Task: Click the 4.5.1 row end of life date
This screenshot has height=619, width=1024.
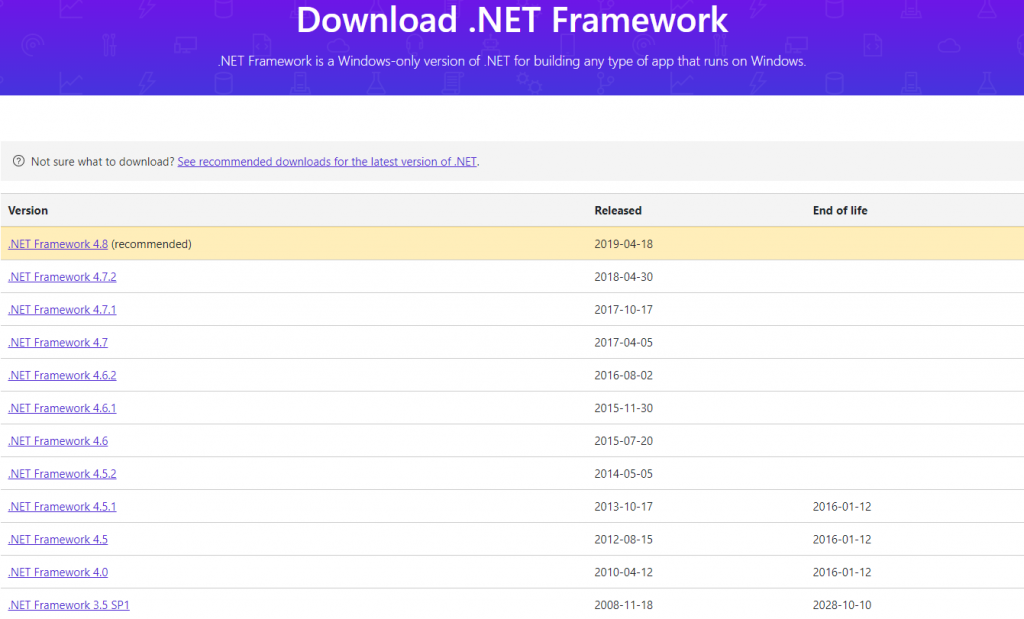Action: 842,507
